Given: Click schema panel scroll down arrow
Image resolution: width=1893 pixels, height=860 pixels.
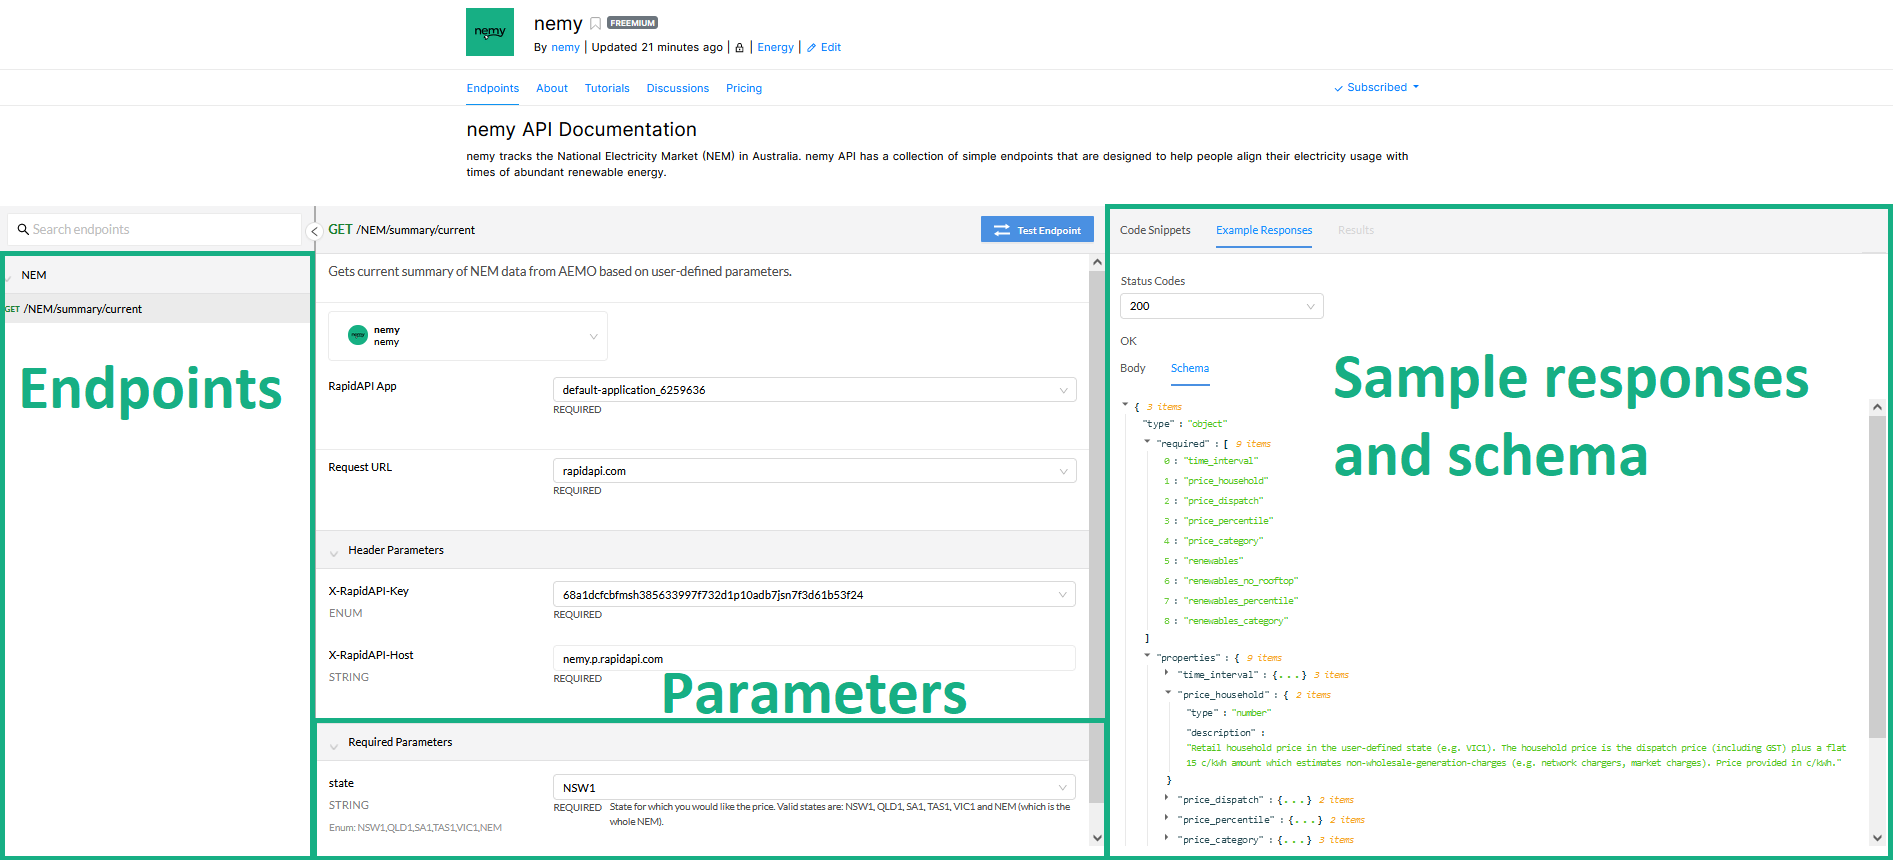Looking at the screenshot, I should coord(1877,838).
